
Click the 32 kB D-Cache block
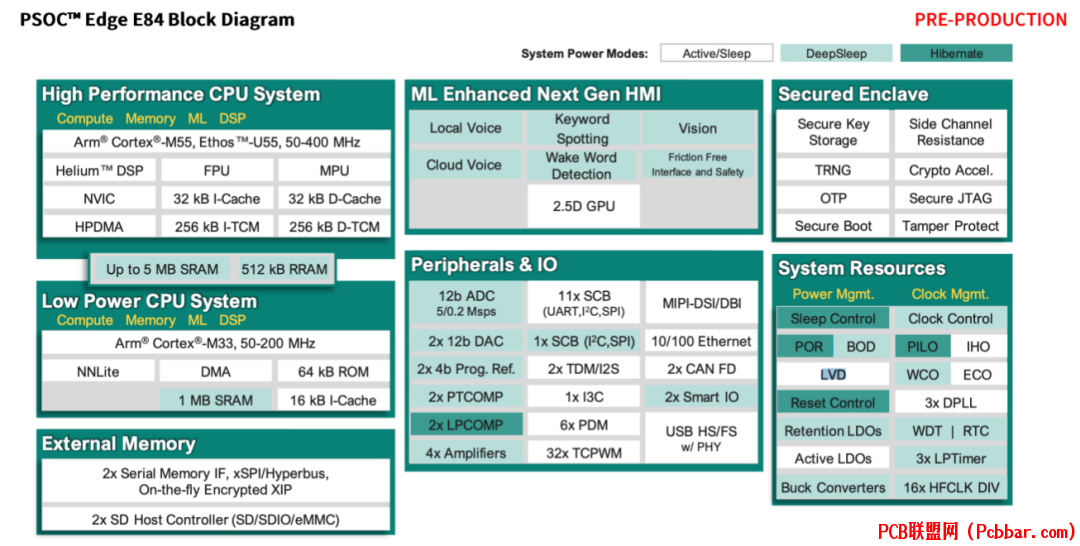(x=334, y=199)
